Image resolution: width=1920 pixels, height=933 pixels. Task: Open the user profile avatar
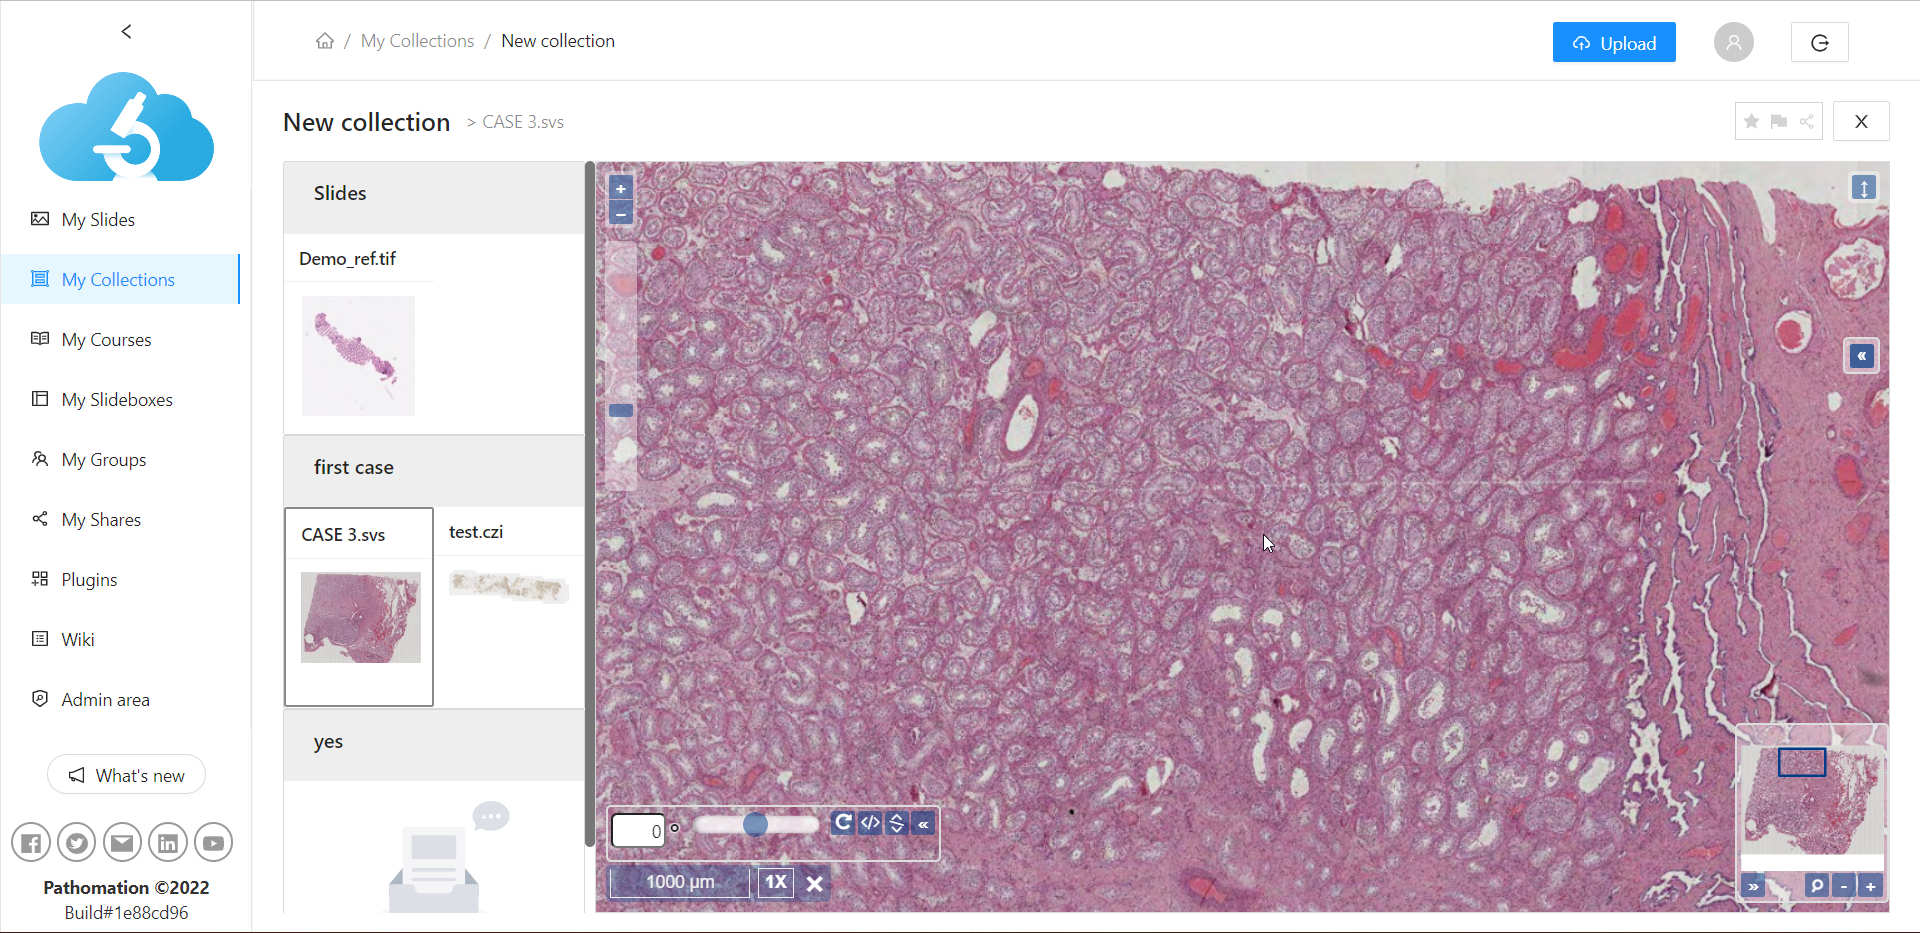point(1733,42)
